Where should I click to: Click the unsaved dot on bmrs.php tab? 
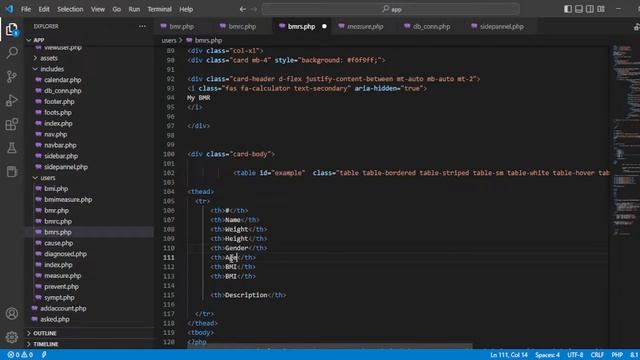coord(324,27)
